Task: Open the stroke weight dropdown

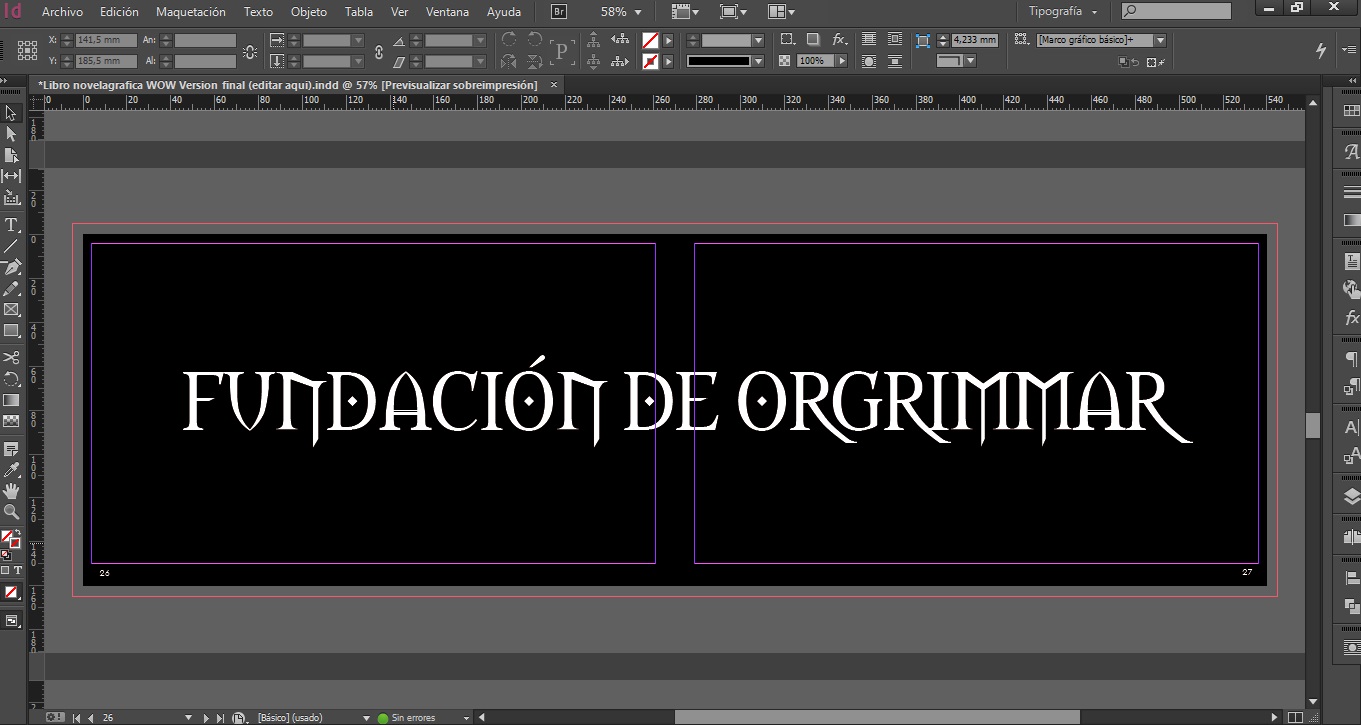Action: (x=758, y=40)
